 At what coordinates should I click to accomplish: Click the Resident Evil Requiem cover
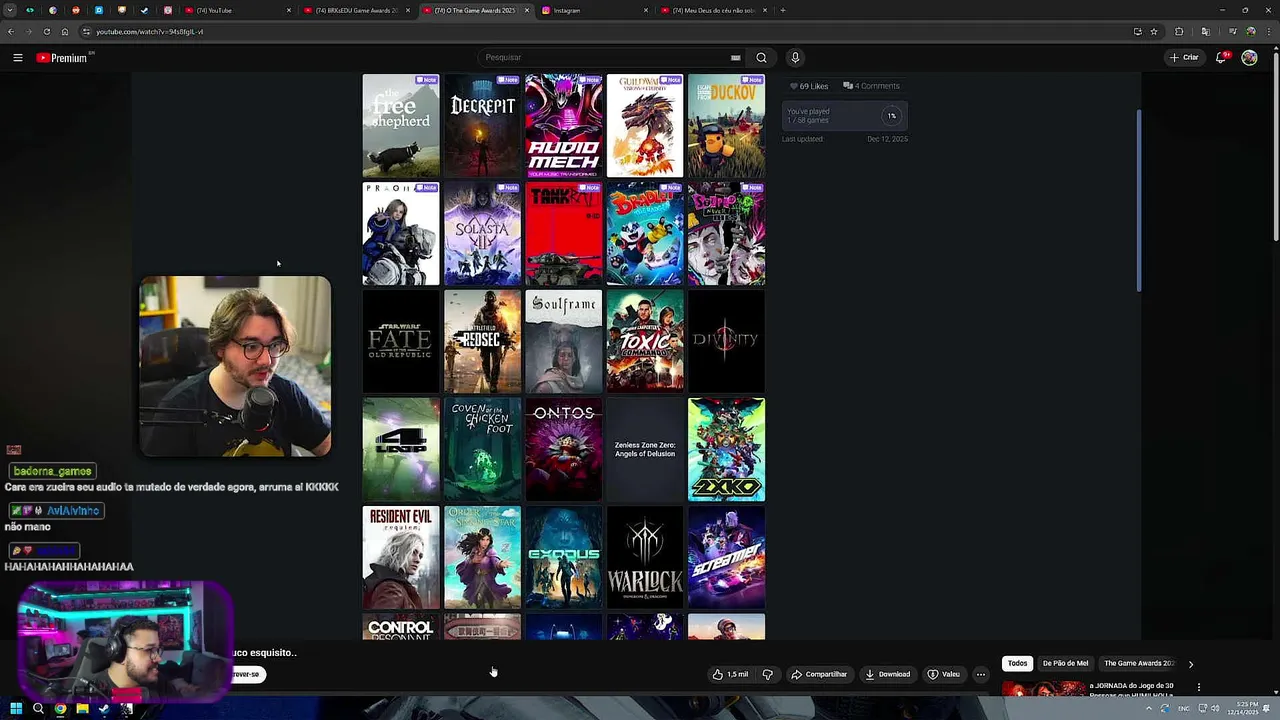[x=401, y=557]
